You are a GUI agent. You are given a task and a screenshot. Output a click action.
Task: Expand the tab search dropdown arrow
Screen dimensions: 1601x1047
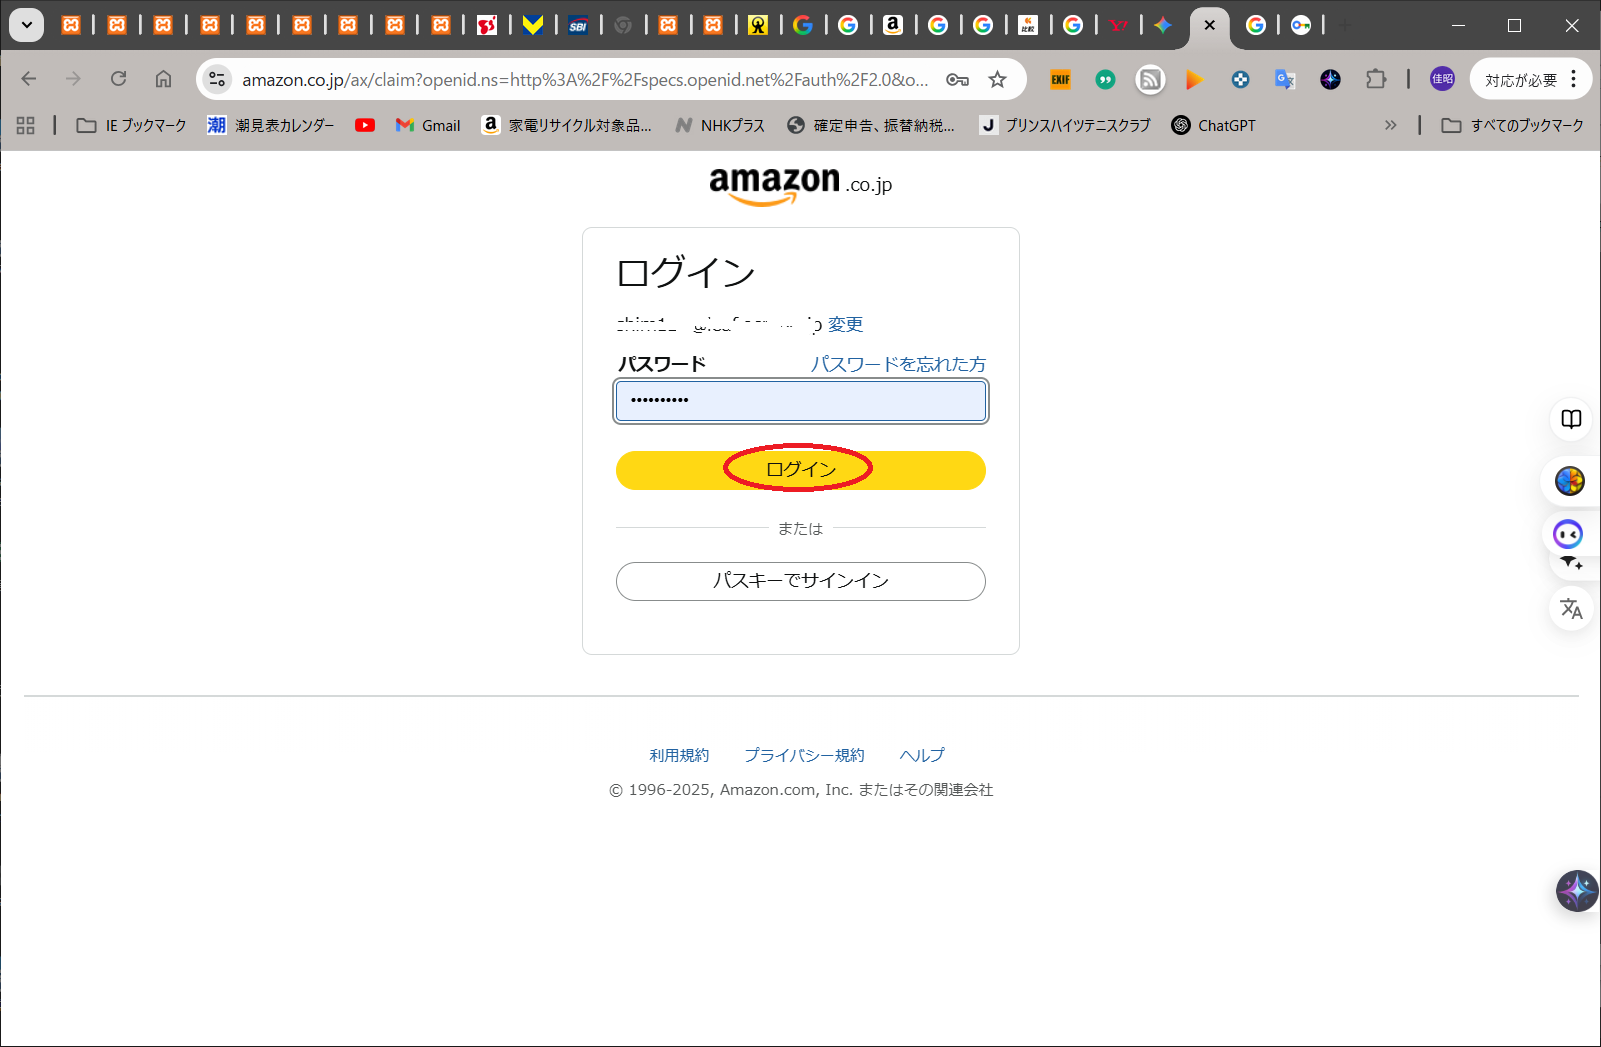pos(27,25)
